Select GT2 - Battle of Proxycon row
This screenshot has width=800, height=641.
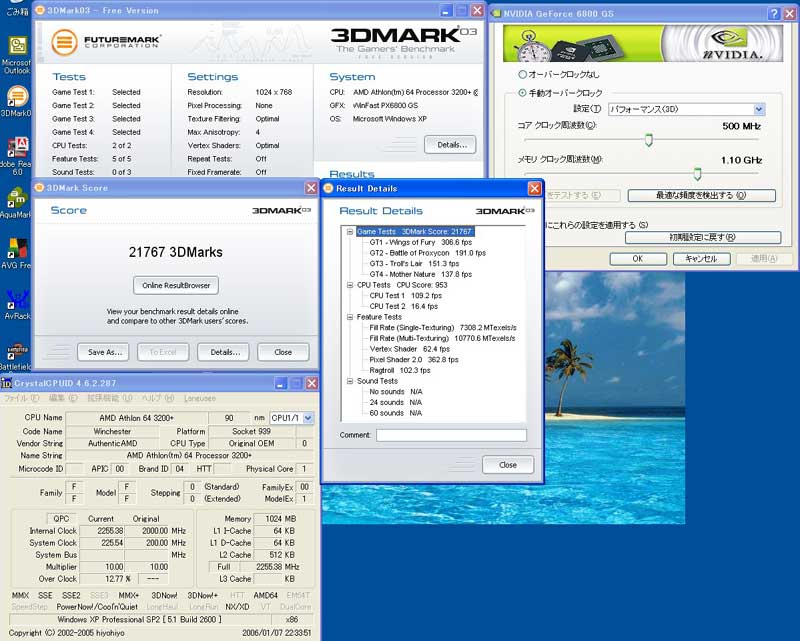tap(428, 253)
